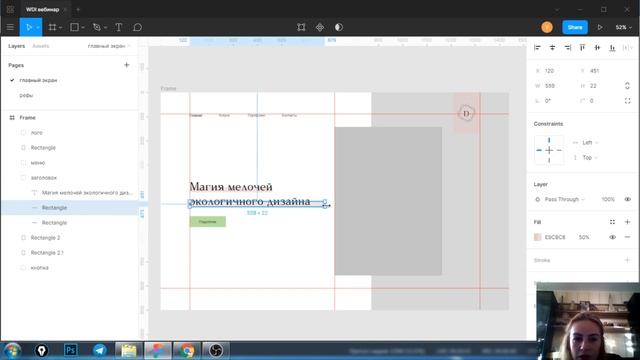Viewport: 640px width, 360px height.
Task: Click the layer opacity 100% field
Action: (x=608, y=199)
